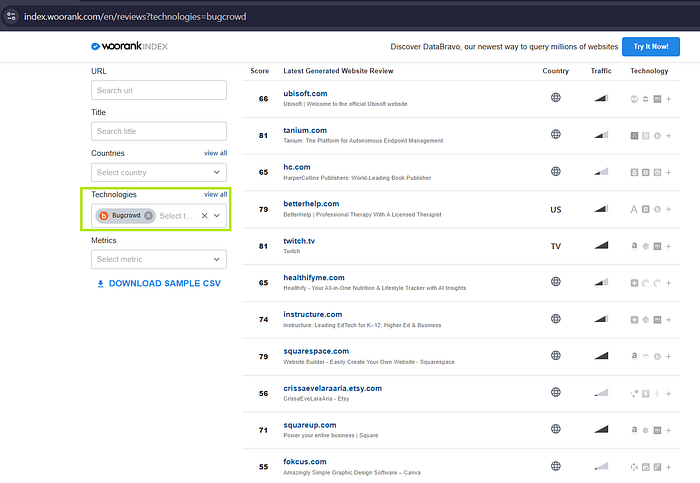Click traffic bars icon for twitch.tv
This screenshot has width=700, height=483.
pos(601,245)
